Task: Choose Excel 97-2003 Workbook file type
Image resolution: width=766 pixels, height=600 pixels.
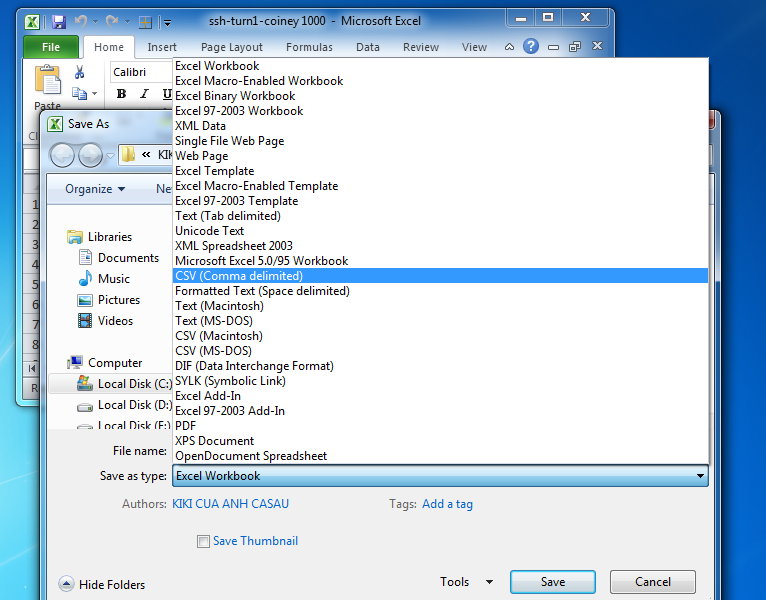Action: pyautogui.click(x=441, y=111)
